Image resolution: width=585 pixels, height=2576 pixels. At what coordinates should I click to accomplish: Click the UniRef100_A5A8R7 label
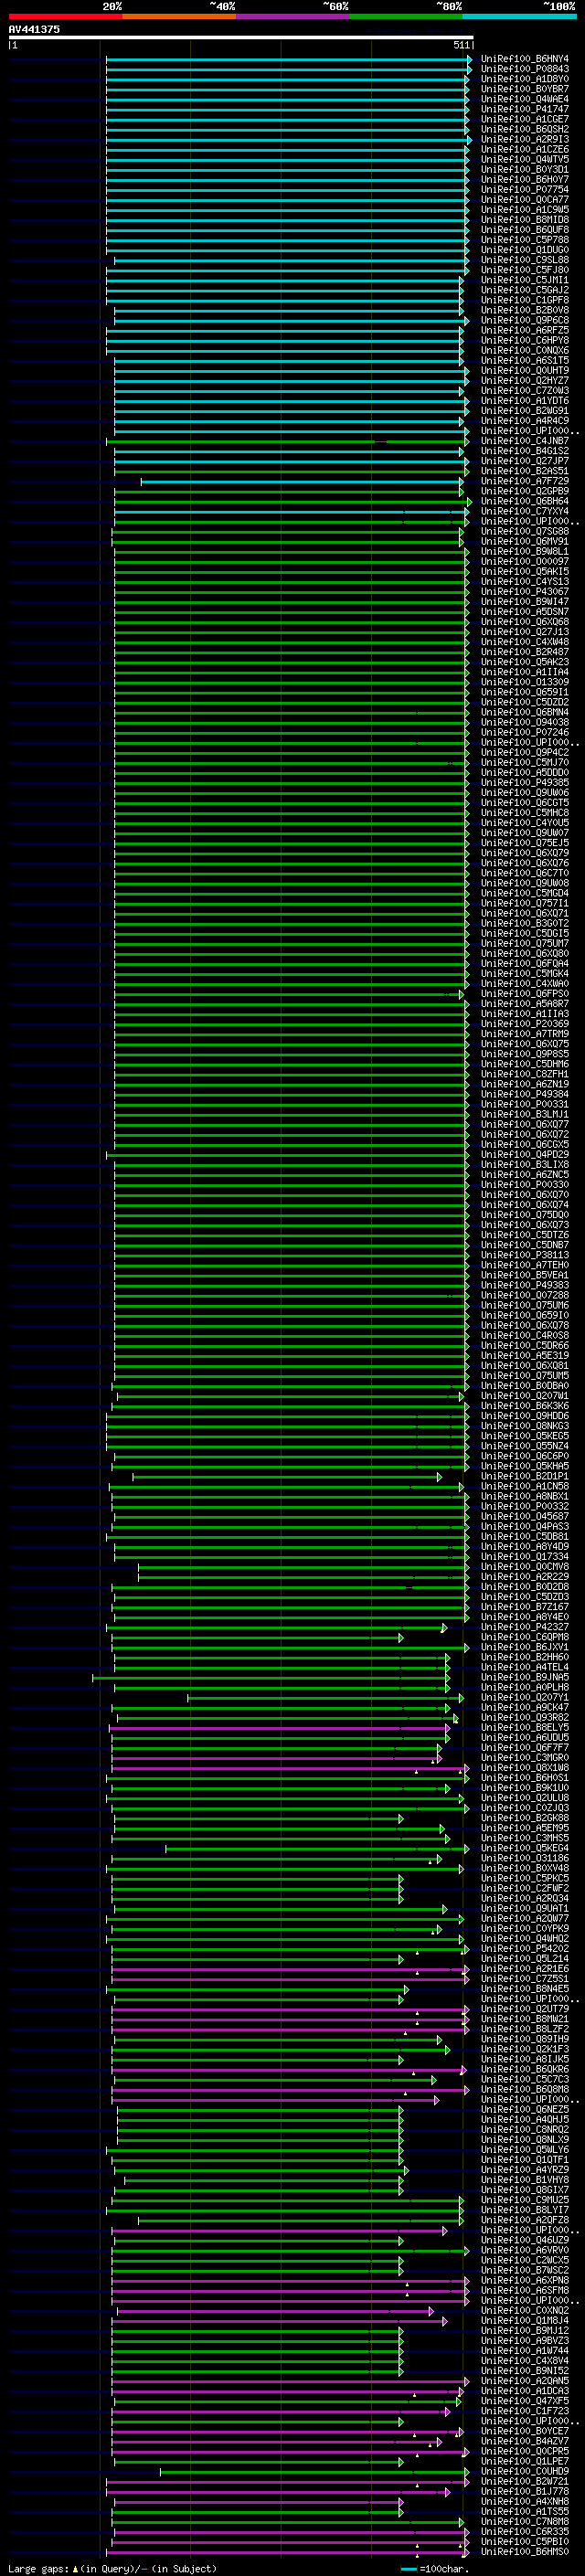pyautogui.click(x=525, y=1004)
